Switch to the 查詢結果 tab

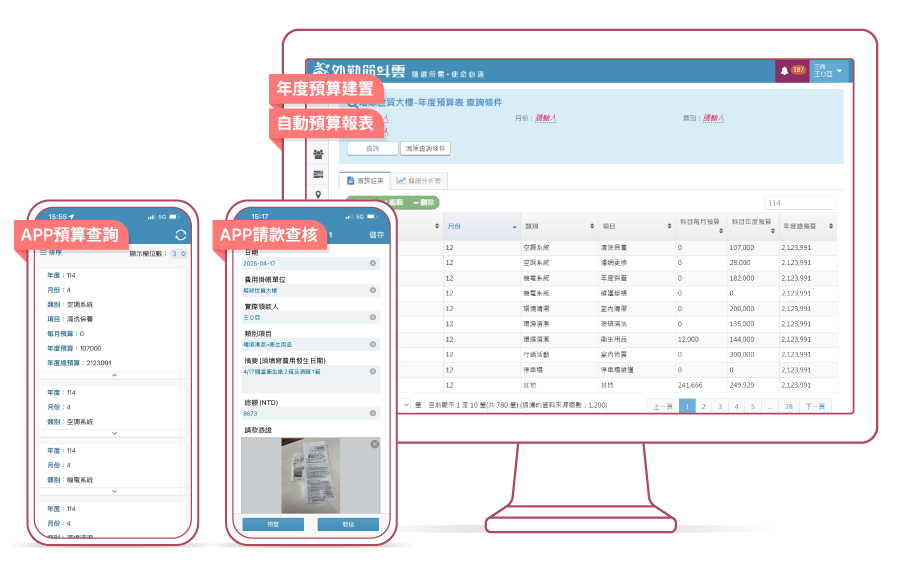click(x=365, y=181)
